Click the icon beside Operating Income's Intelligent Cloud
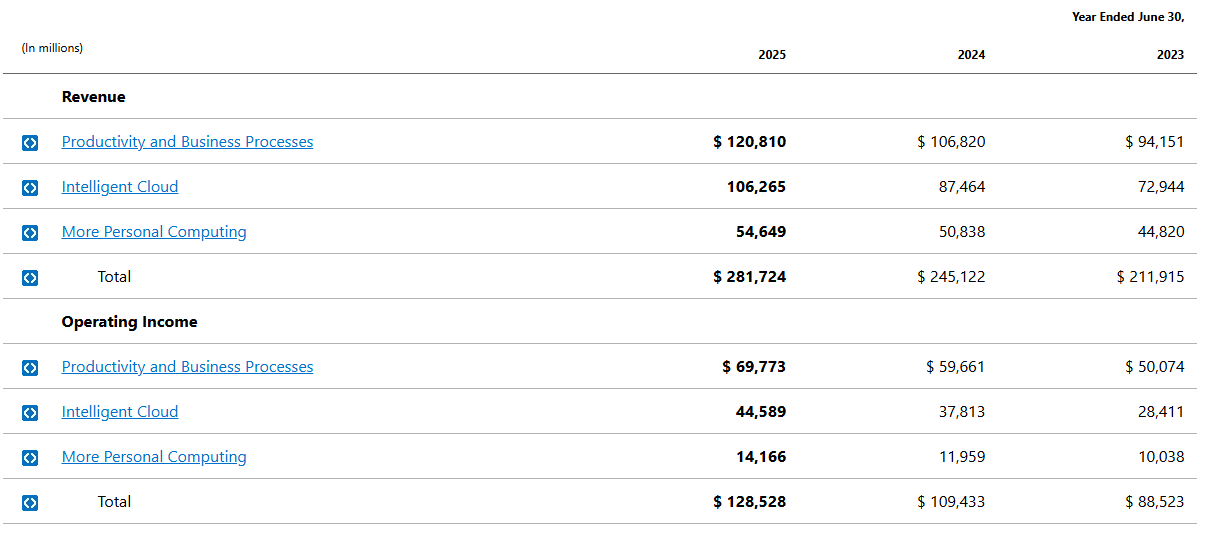 [x=30, y=413]
